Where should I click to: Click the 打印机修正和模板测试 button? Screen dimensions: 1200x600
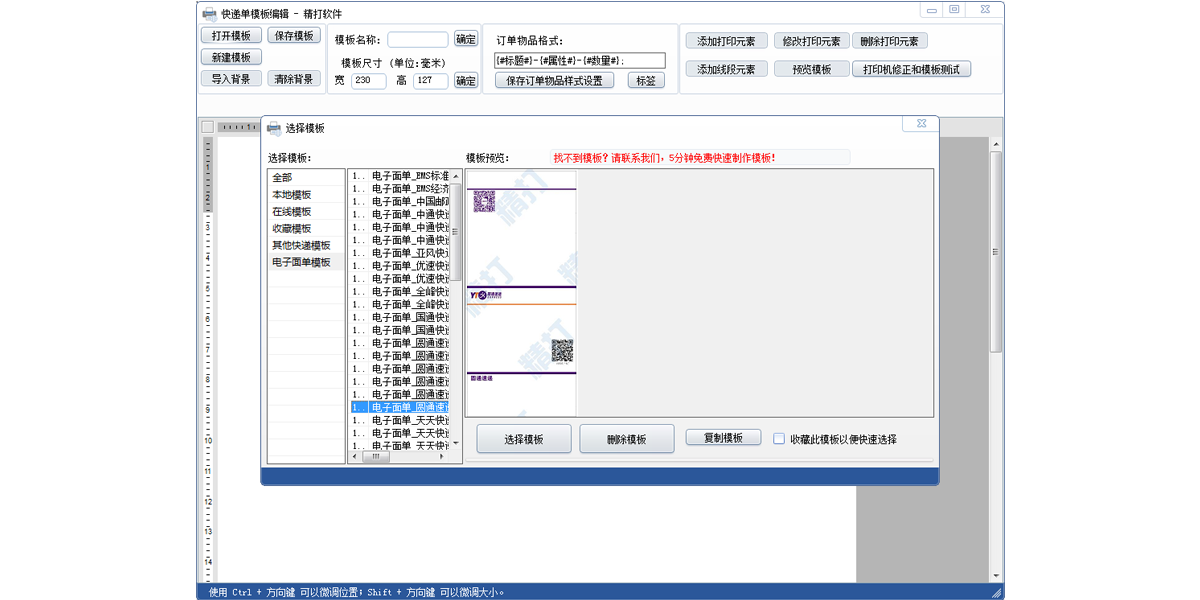click(912, 69)
